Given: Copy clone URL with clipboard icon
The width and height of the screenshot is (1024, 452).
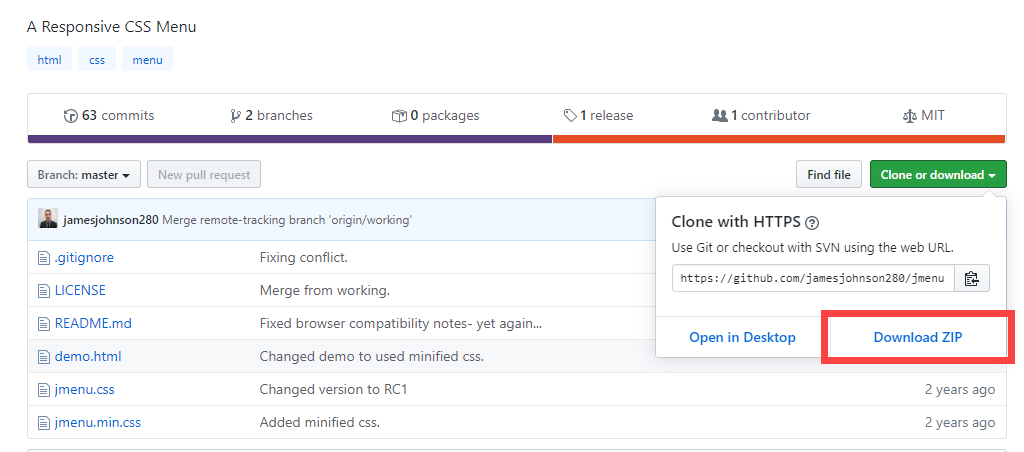Looking at the screenshot, I should click(972, 278).
